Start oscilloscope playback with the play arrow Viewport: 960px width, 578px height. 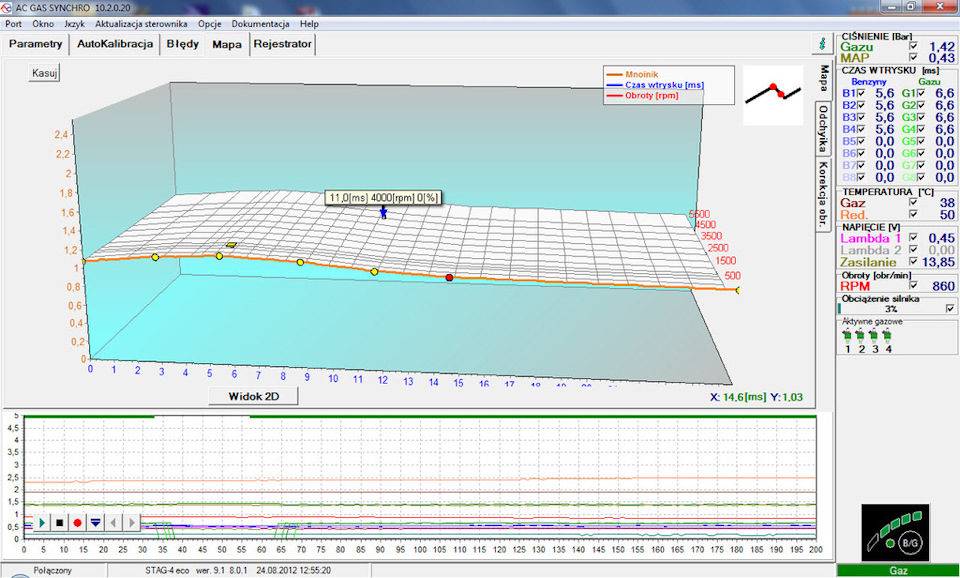42,523
